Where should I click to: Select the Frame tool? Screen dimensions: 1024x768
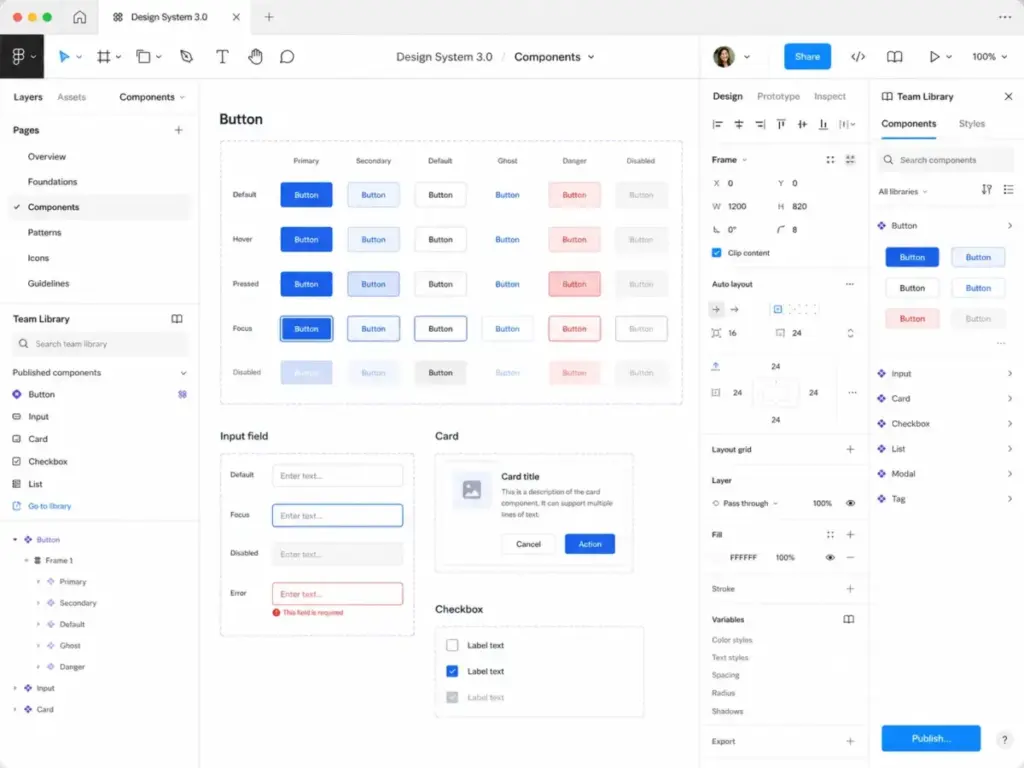(x=103, y=57)
